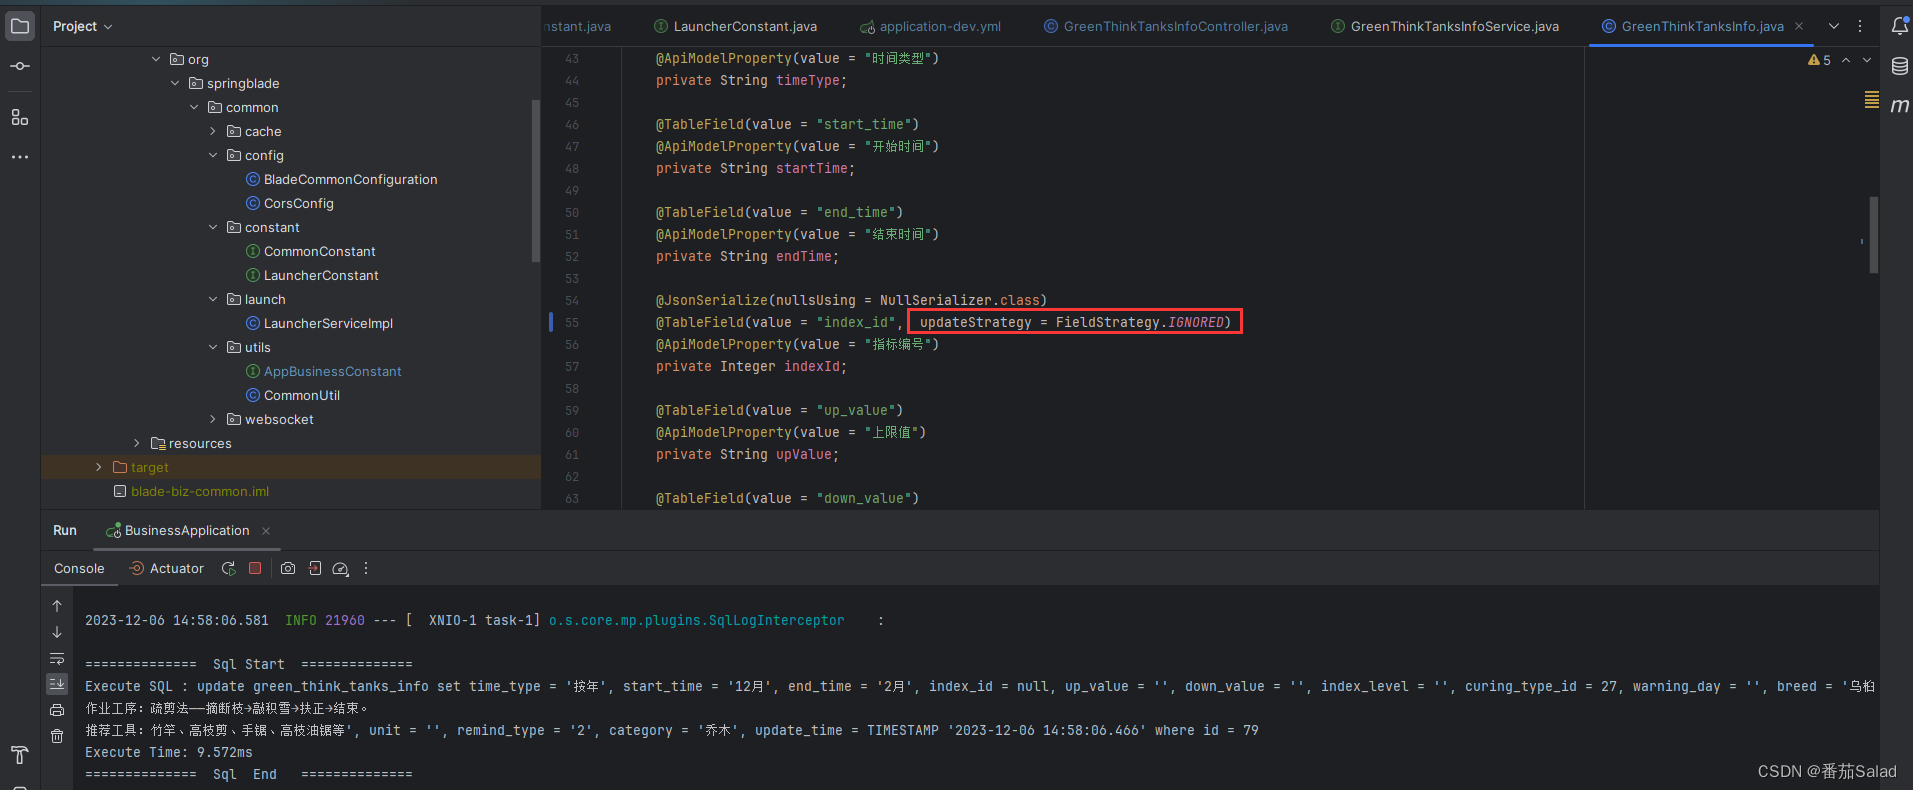This screenshot has width=1913, height=790.
Task: Click the reader mode lines icon
Action: pos(1872,99)
